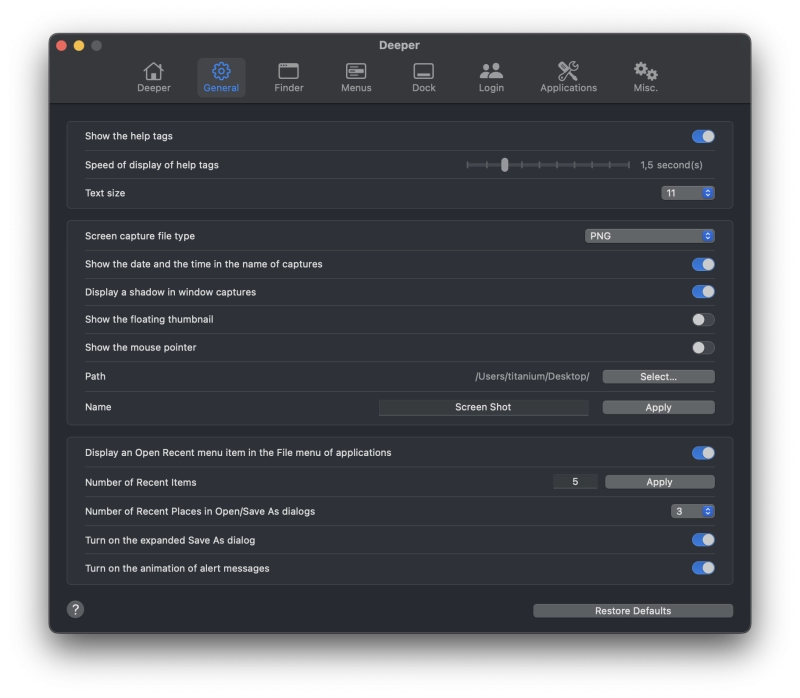Enable Show the floating thumbnail
Screen dimensions: 800x698
click(x=703, y=319)
